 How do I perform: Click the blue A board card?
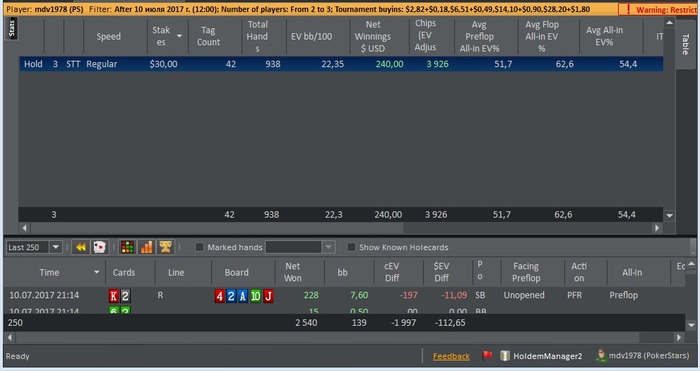[243, 296]
